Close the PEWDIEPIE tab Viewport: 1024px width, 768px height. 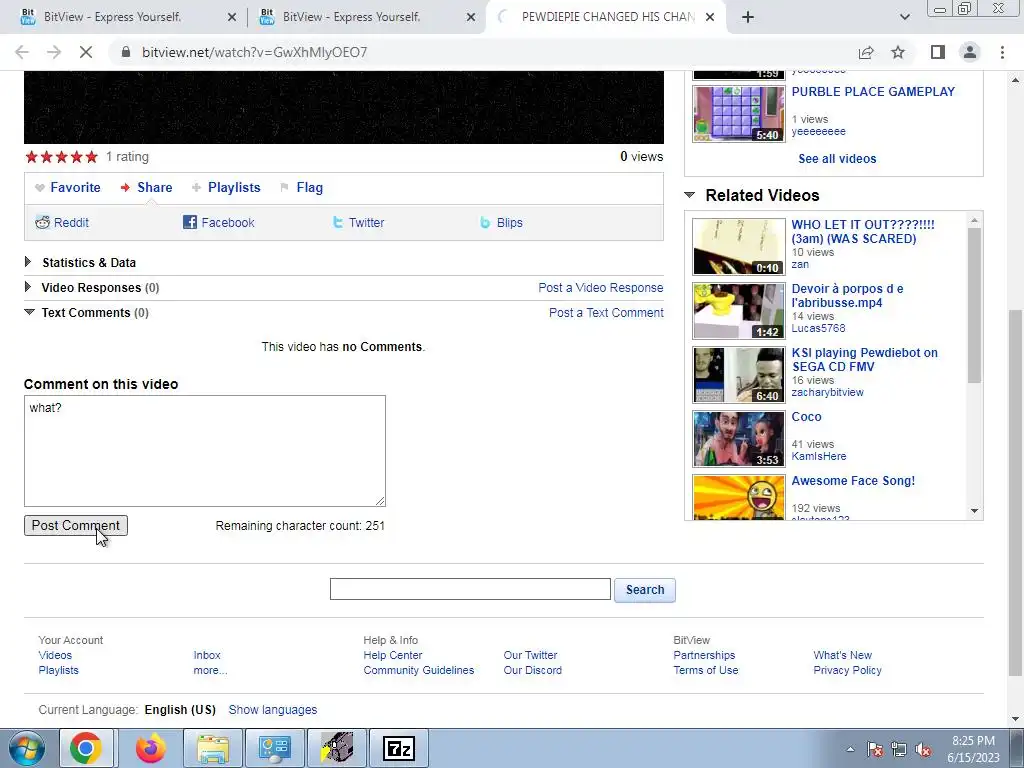pyautogui.click(x=710, y=17)
